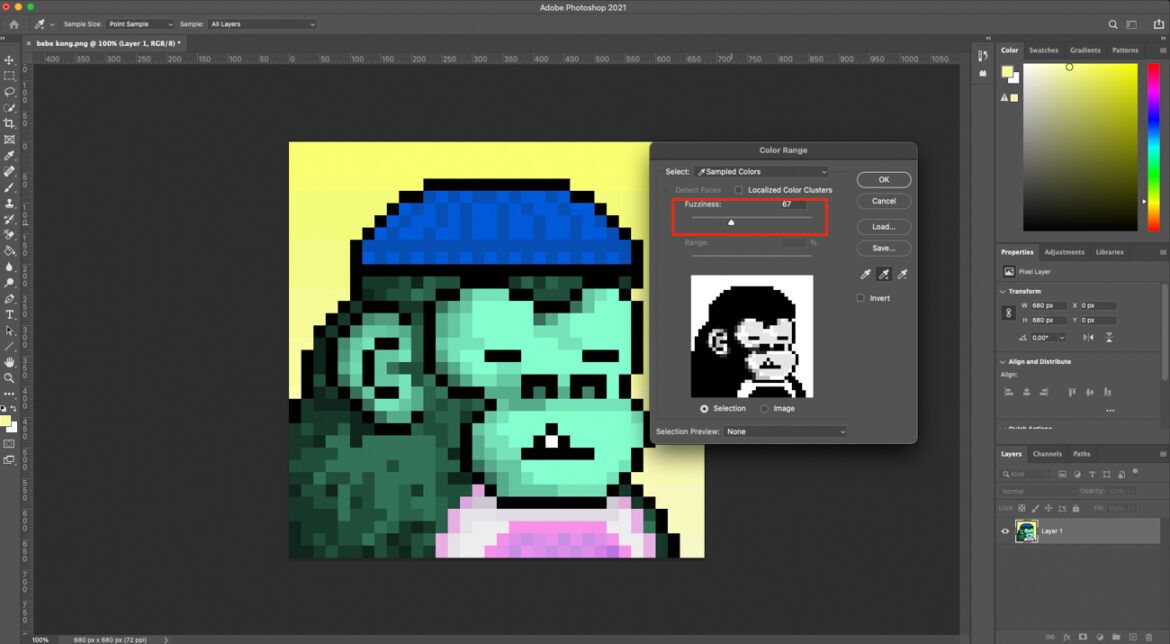Activate the Crop tool

coord(10,124)
